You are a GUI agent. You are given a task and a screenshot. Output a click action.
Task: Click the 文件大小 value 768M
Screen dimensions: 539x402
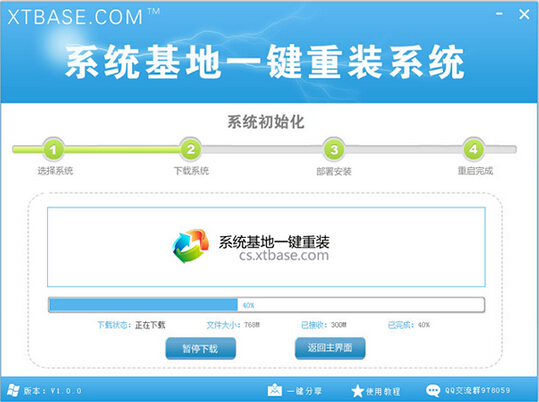[252, 325]
